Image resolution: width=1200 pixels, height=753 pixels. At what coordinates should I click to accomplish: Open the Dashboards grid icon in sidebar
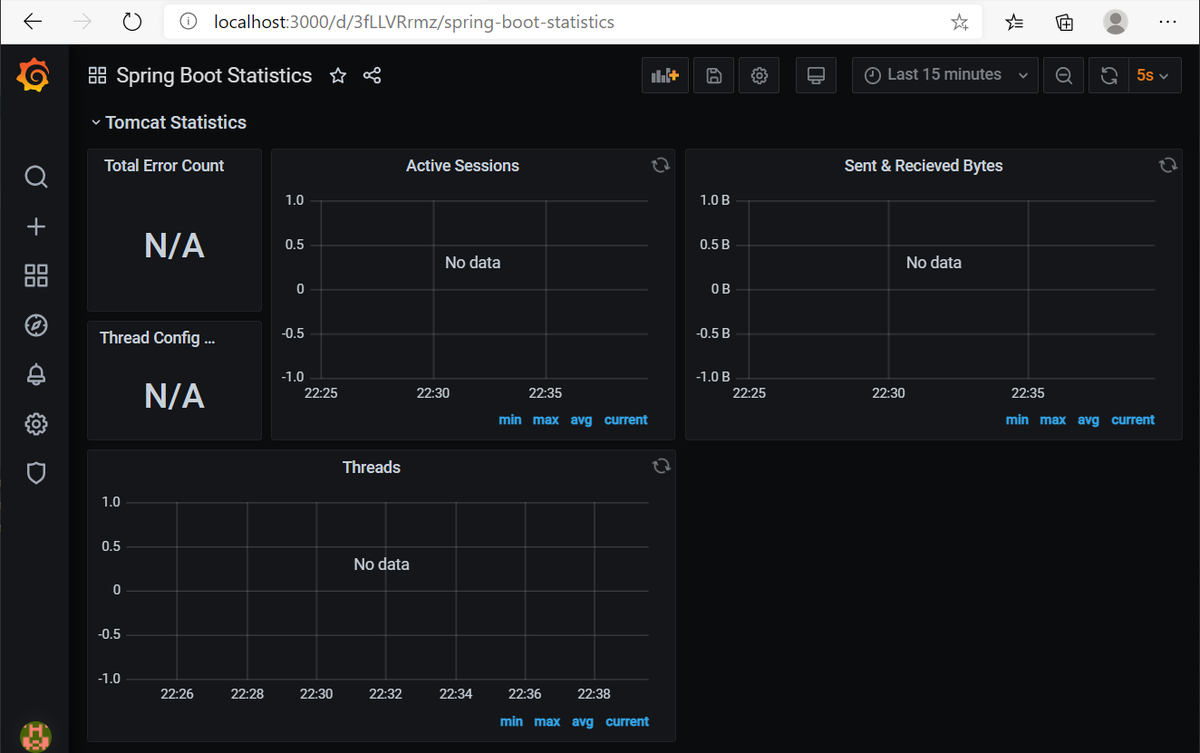point(36,276)
